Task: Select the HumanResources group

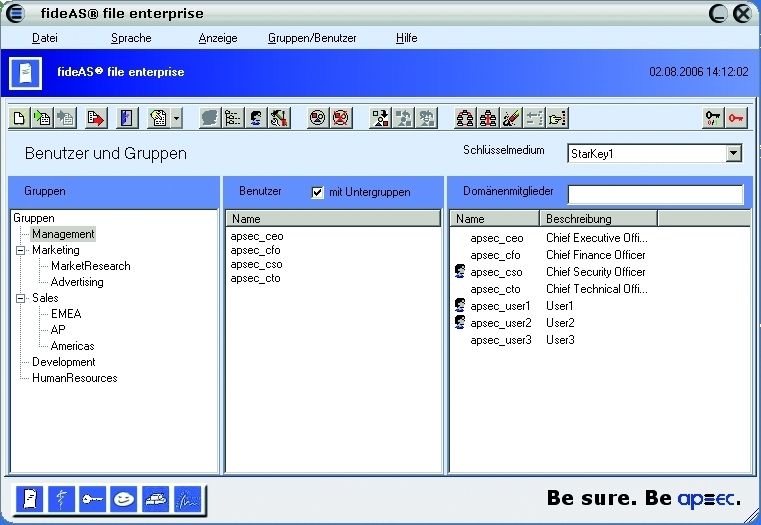Action: pos(75,378)
